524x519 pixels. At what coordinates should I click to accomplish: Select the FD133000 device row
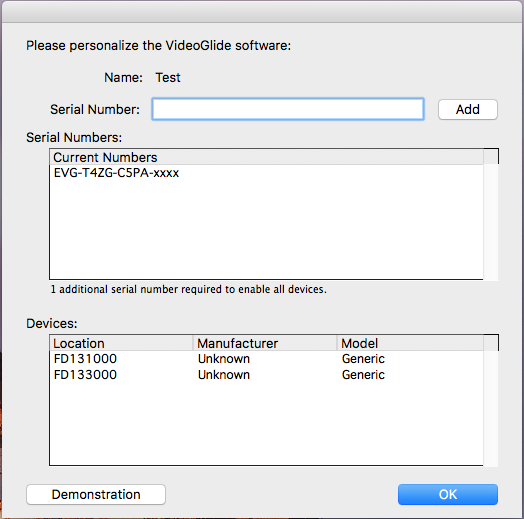tap(266, 375)
